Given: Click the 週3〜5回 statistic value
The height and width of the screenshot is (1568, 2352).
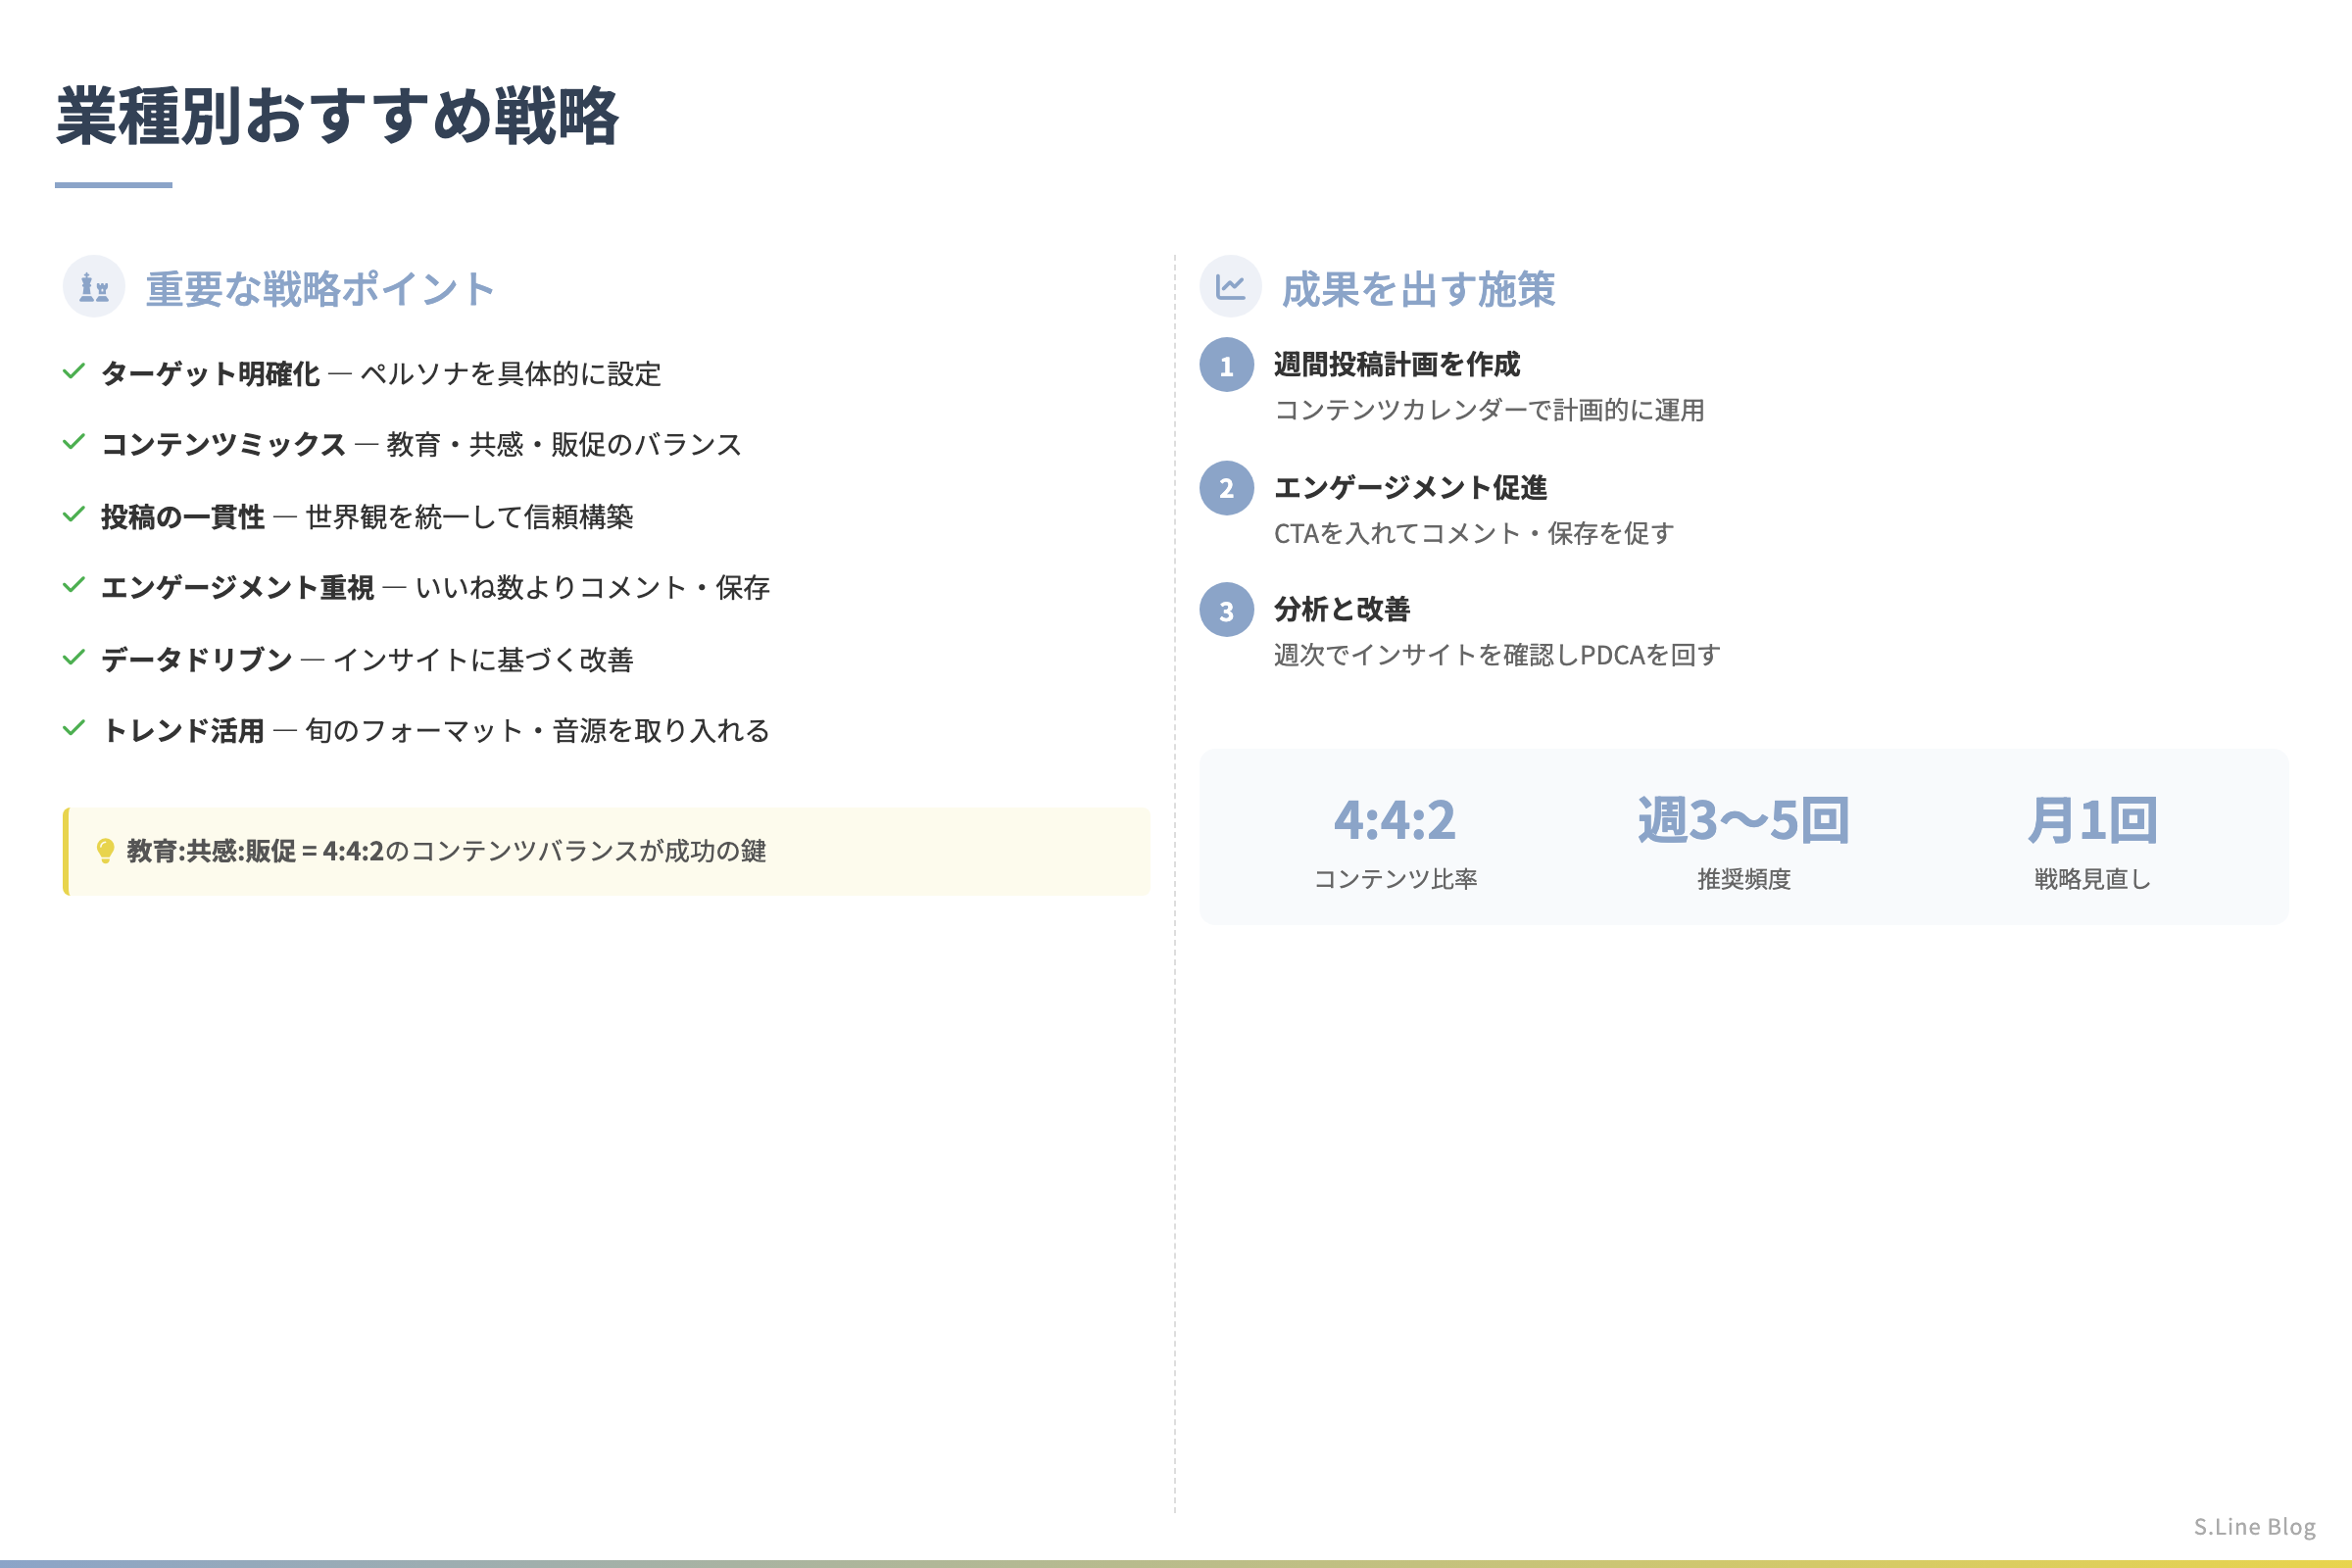Looking at the screenshot, I should pyautogui.click(x=1743, y=820).
